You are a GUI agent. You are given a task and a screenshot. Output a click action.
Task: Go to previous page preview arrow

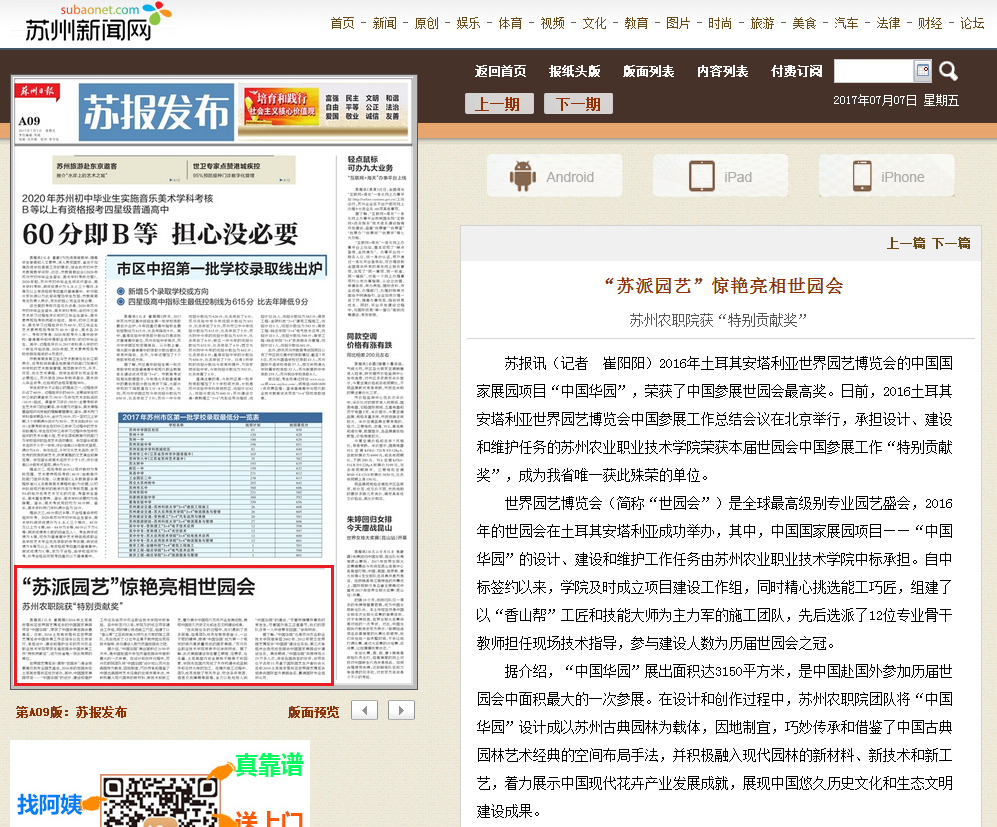pyautogui.click(x=364, y=710)
